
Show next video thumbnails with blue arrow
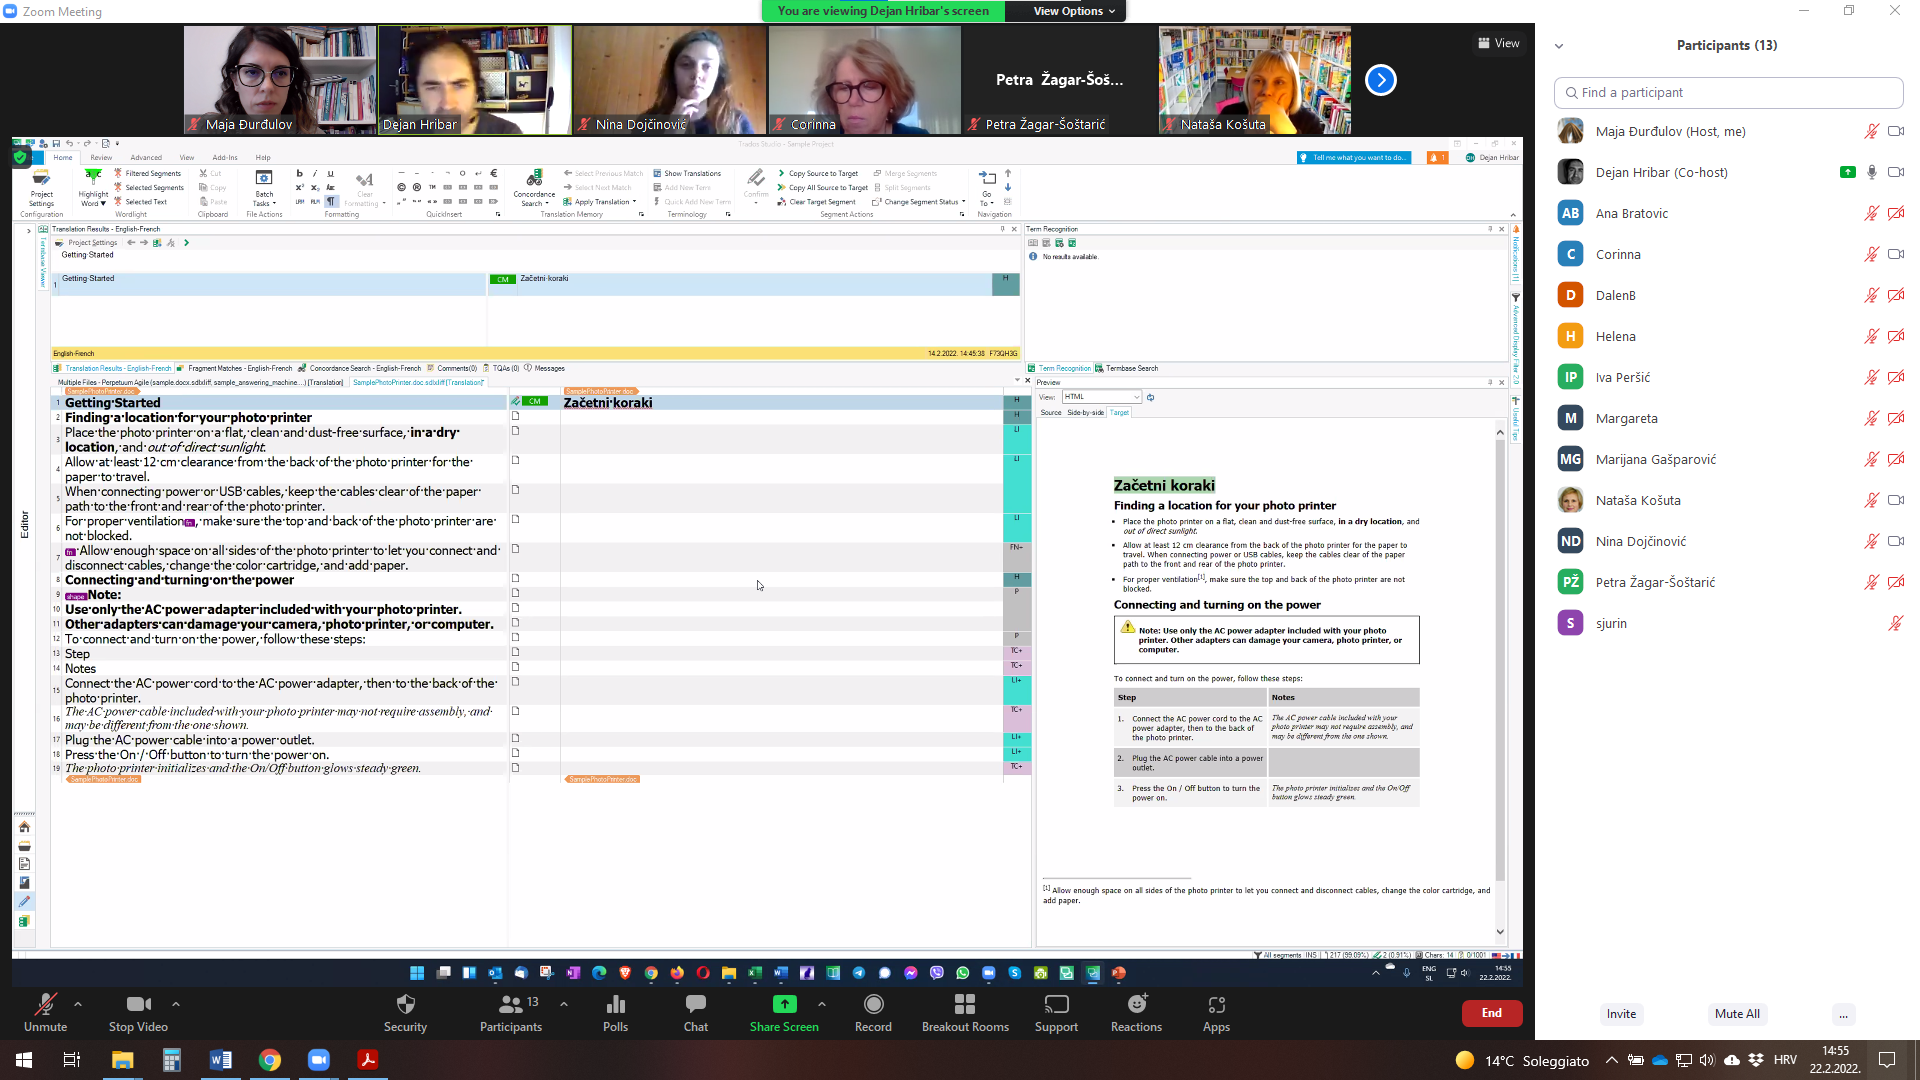pyautogui.click(x=1380, y=80)
